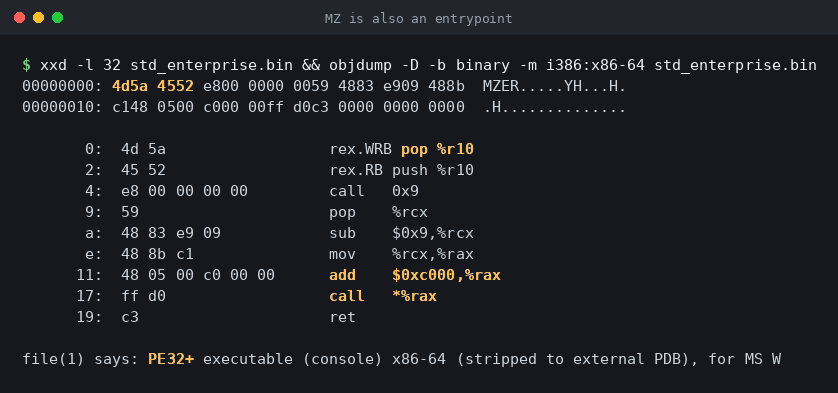Minimize the window with the yellow button

point(38,18)
